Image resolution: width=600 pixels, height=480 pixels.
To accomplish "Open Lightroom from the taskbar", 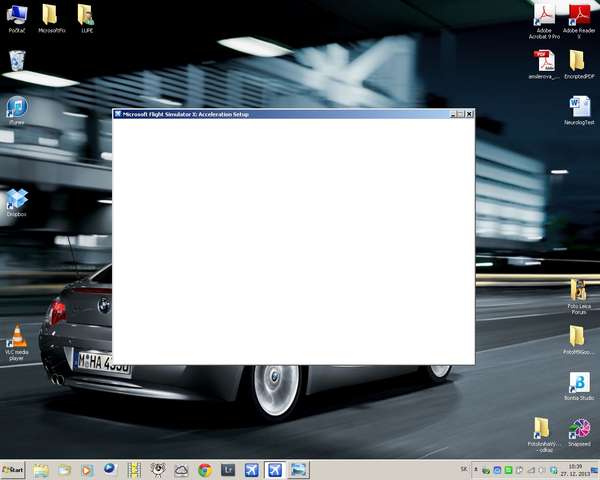I will coord(228,470).
